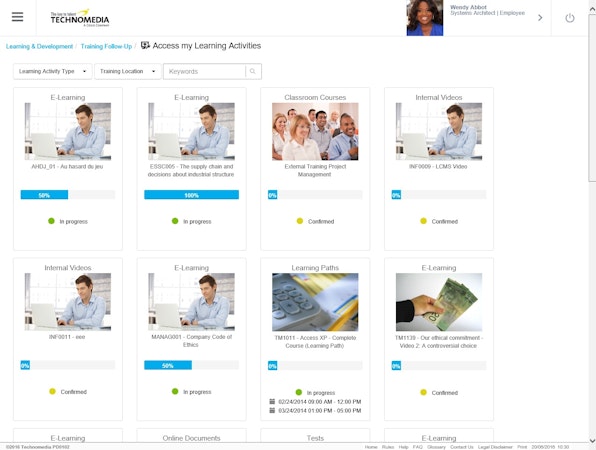Click the Contact Us footer link

461,447
